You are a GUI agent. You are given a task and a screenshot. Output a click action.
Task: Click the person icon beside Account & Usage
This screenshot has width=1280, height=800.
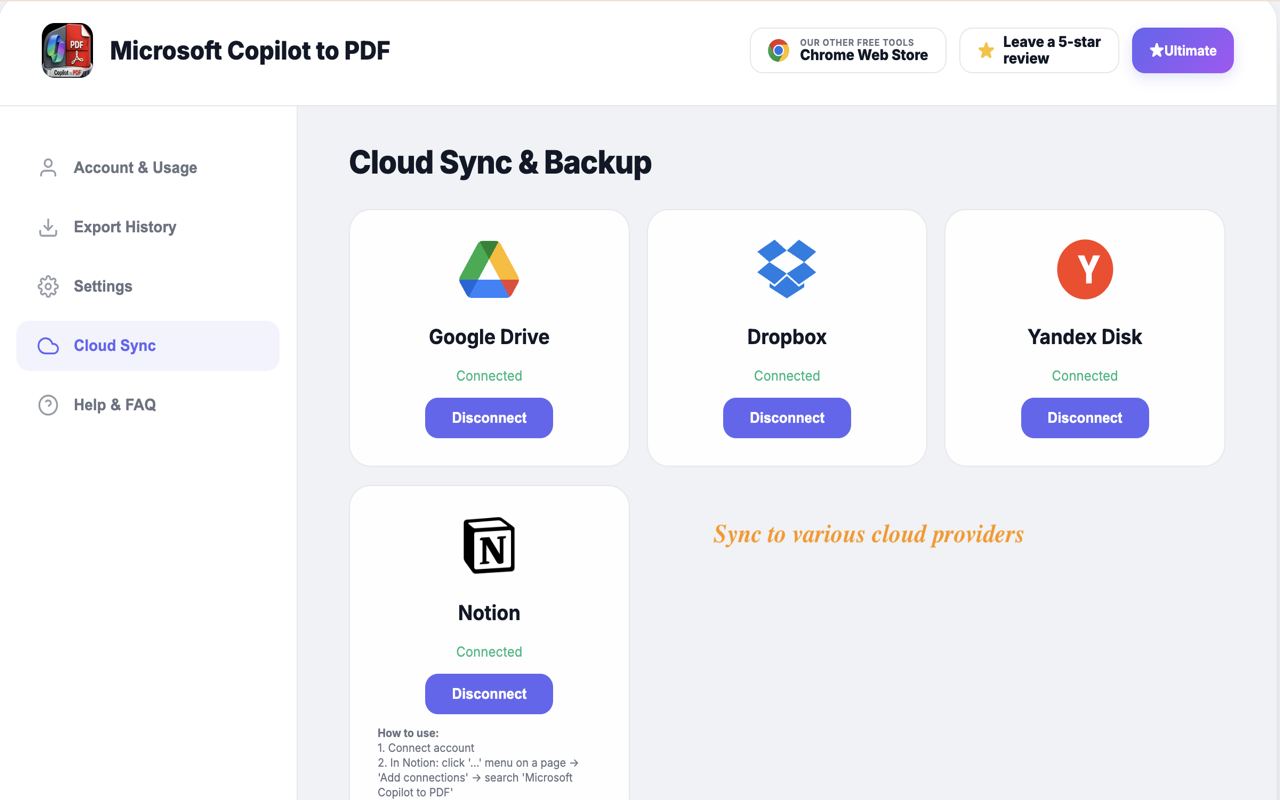click(x=48, y=167)
